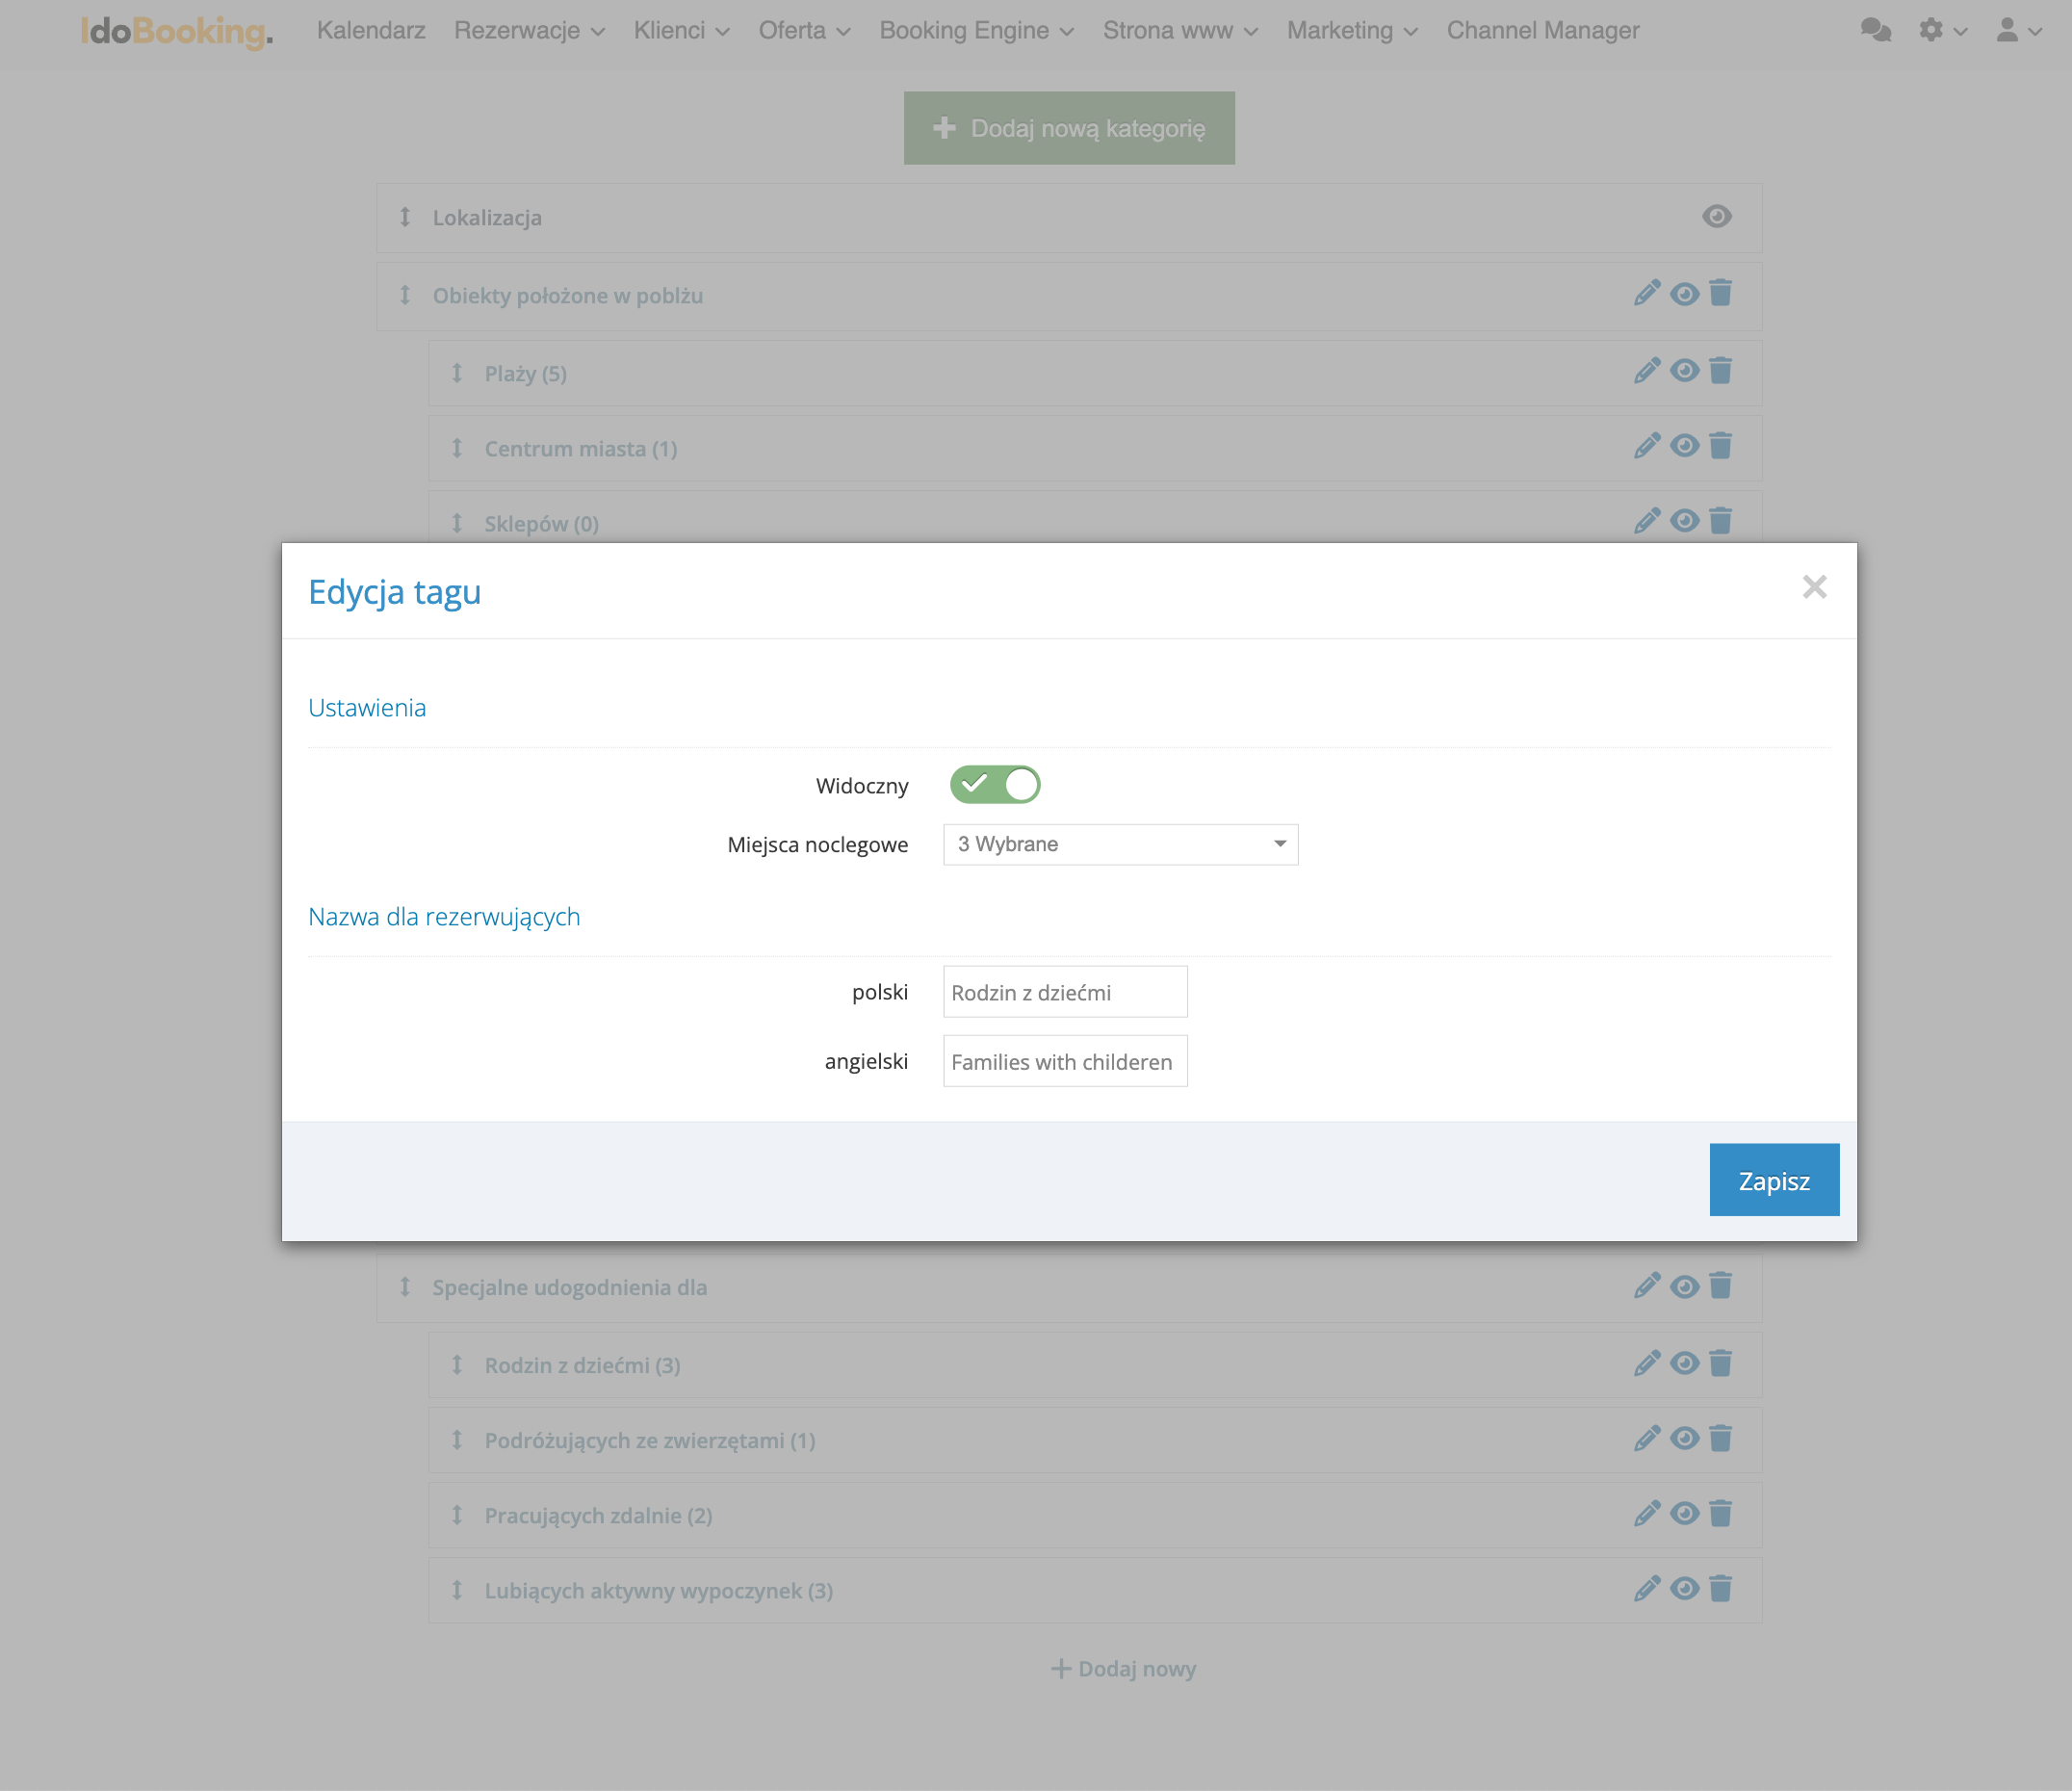Image resolution: width=2072 pixels, height=1791 pixels.
Task: Open the Miejsca noclegowe dropdown
Action: click(1120, 844)
